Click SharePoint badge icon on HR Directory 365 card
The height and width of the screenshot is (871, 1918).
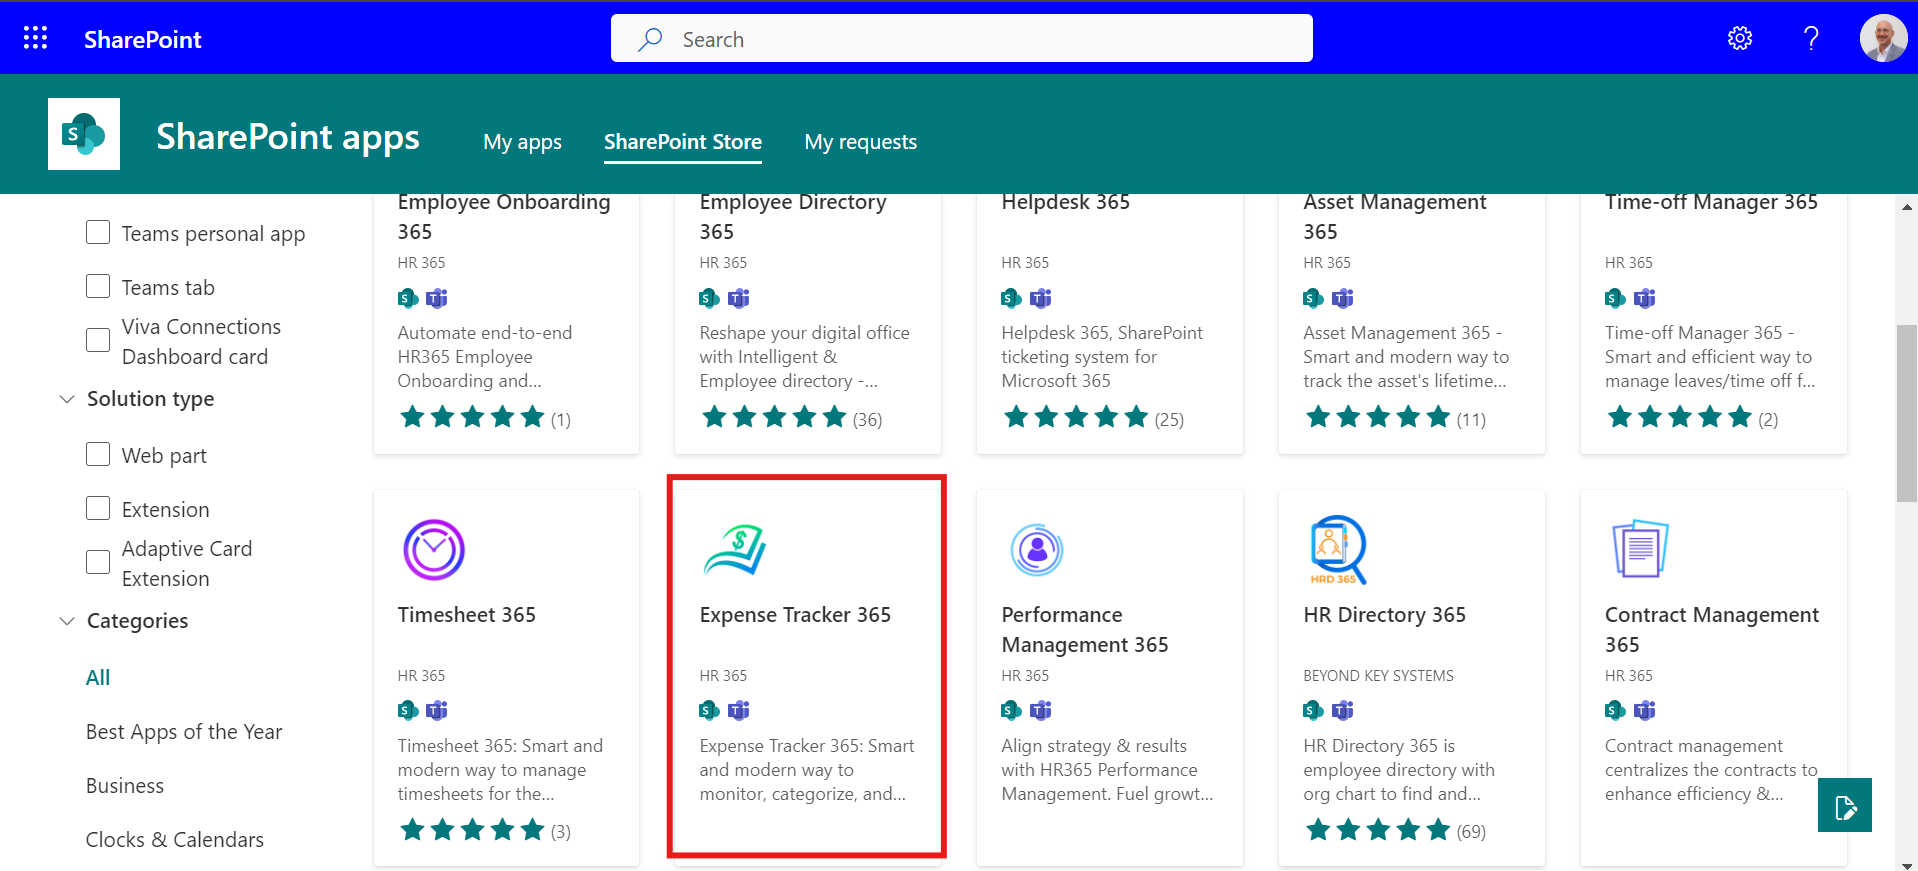coord(1313,710)
